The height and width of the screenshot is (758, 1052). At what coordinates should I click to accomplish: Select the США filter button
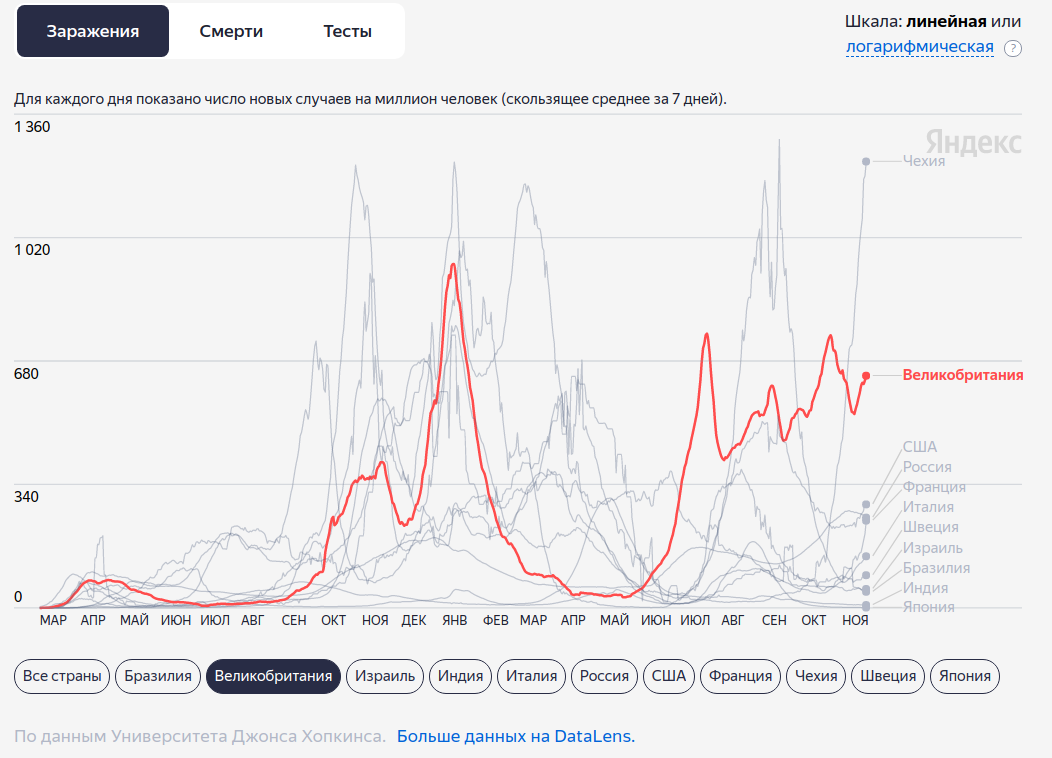point(669,676)
